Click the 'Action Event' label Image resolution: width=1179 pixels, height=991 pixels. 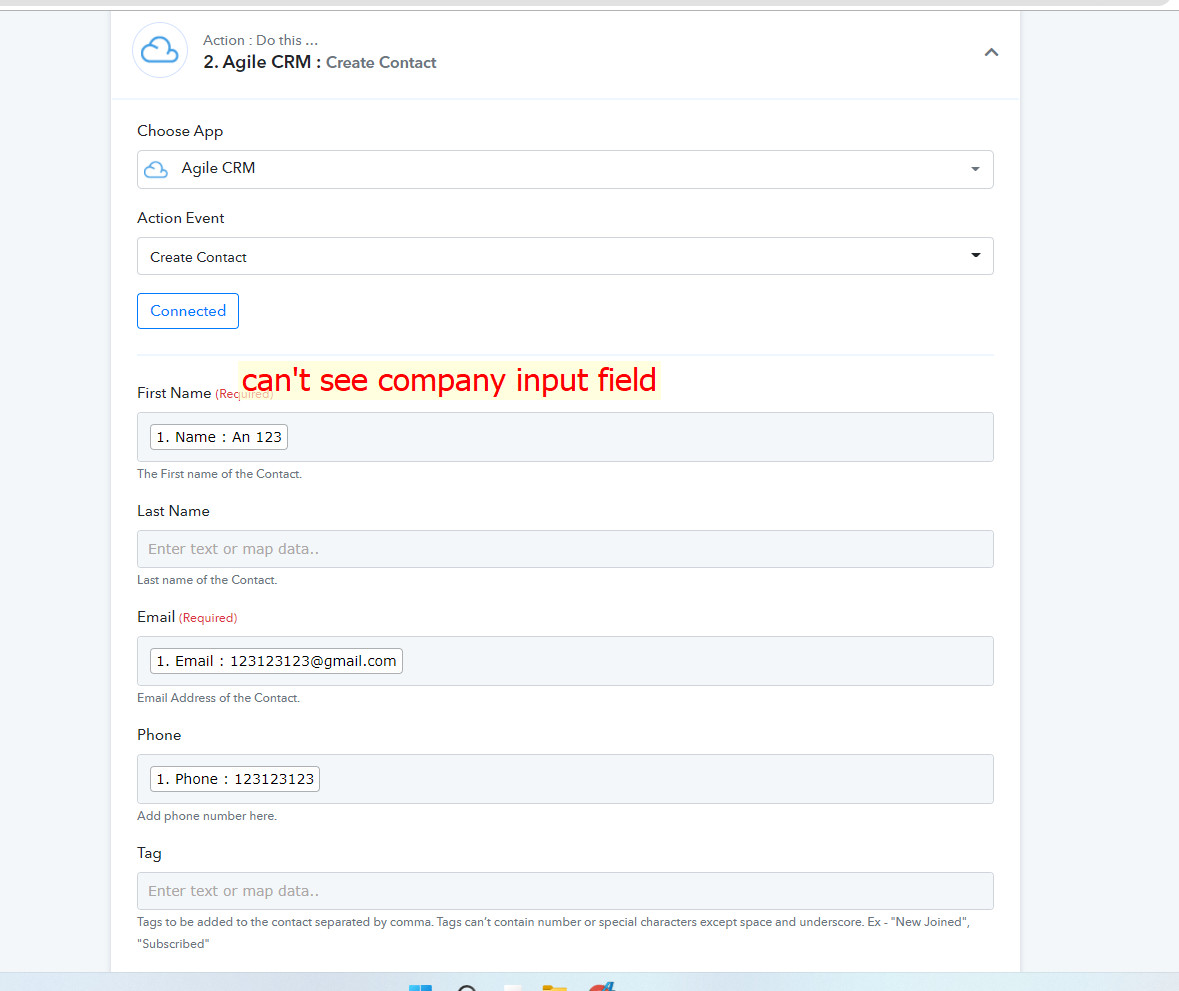point(180,218)
